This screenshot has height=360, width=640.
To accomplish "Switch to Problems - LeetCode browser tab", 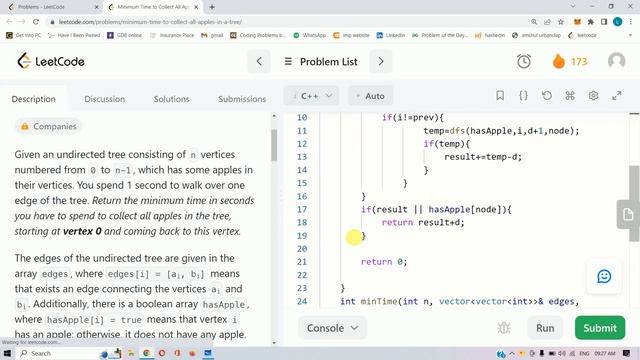I will [52, 7].
